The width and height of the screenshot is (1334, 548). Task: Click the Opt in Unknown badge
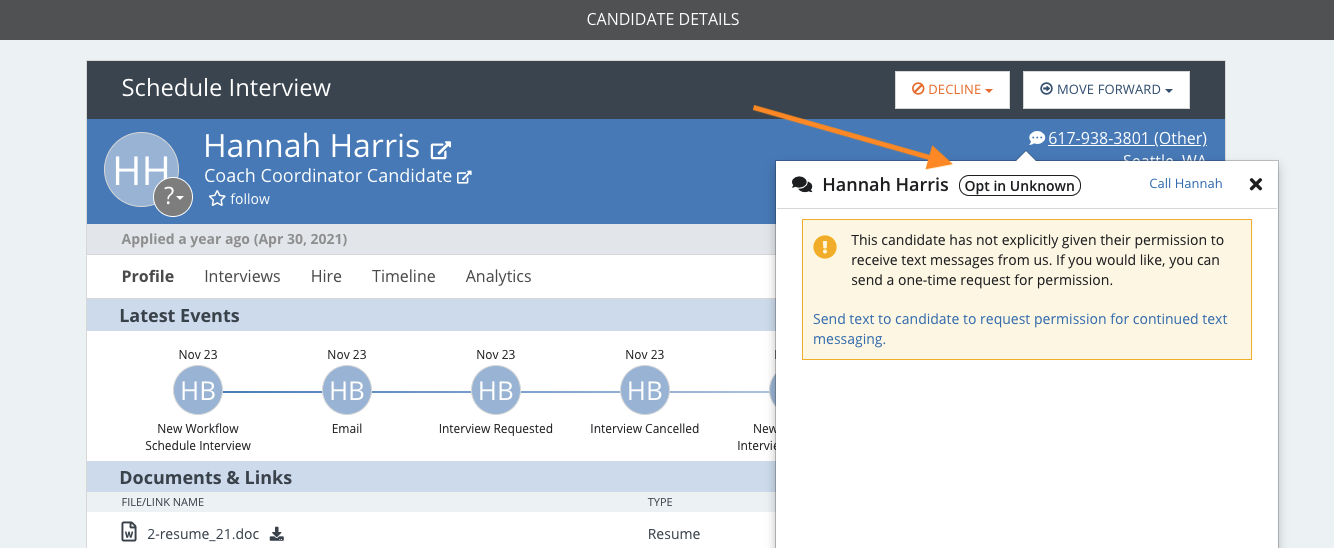pyautogui.click(x=1019, y=186)
